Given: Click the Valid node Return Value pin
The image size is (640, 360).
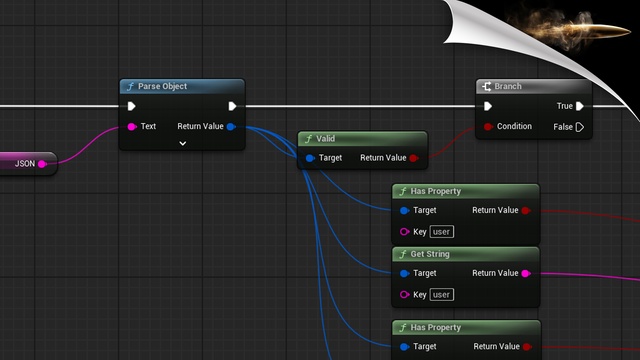Looking at the screenshot, I should tap(414, 158).
